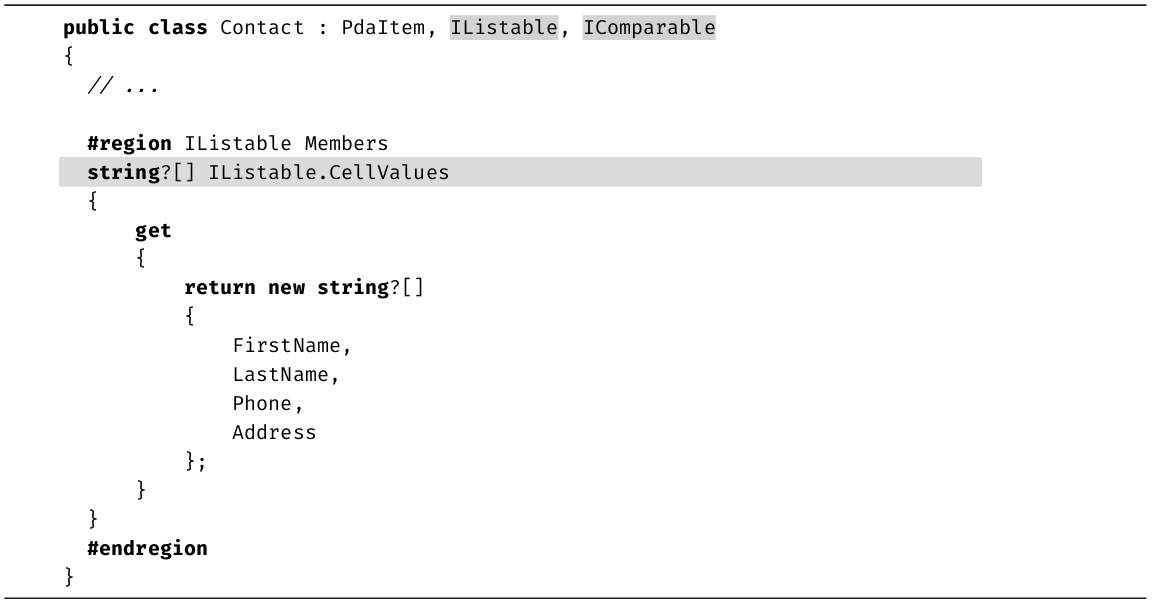The image size is (1152, 604).
Task: Click the Address array element
Action: [274, 433]
